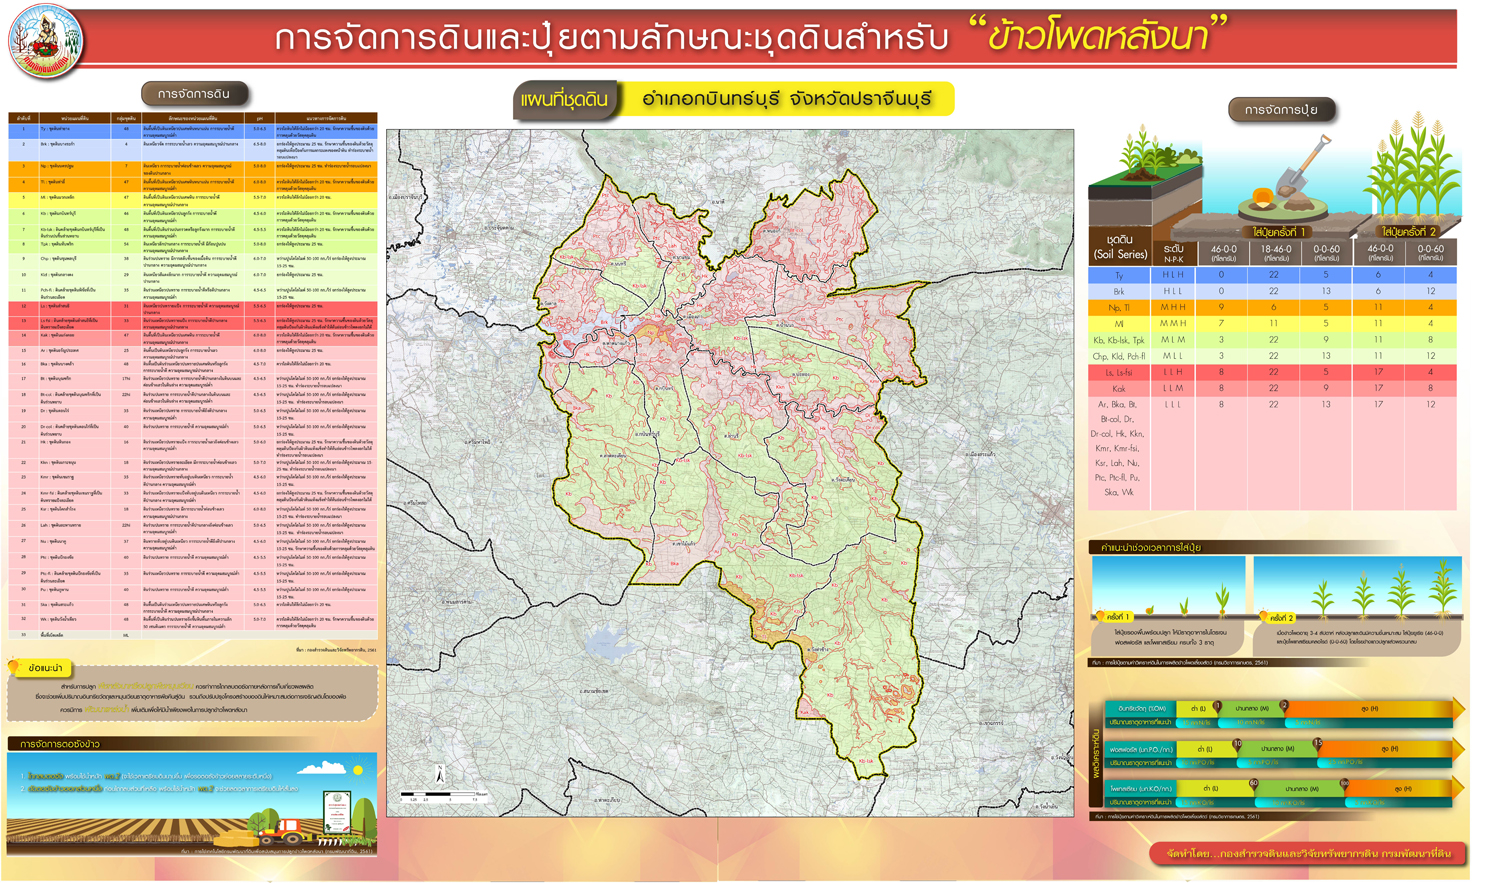Screen dimensions: 1500x883
Task: Click the blue Ty soil series row
Action: [x=1271, y=275]
